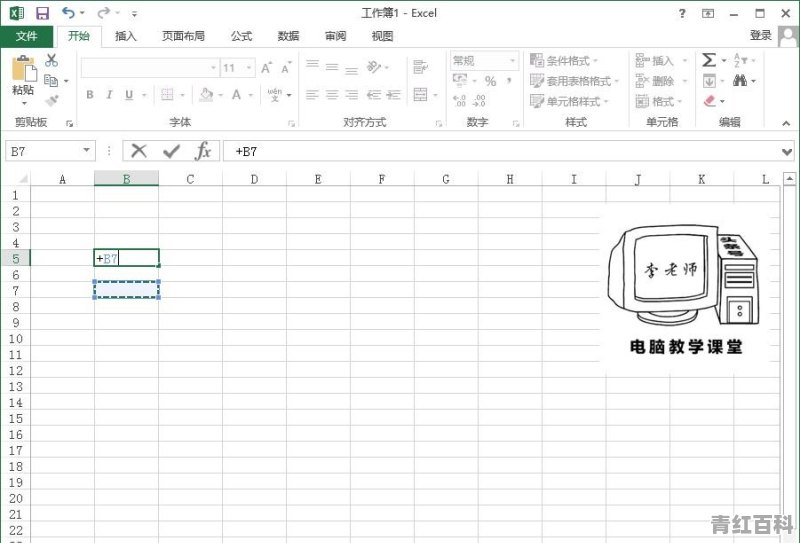
Task: Click the Insert Function fx button
Action: click(x=203, y=151)
